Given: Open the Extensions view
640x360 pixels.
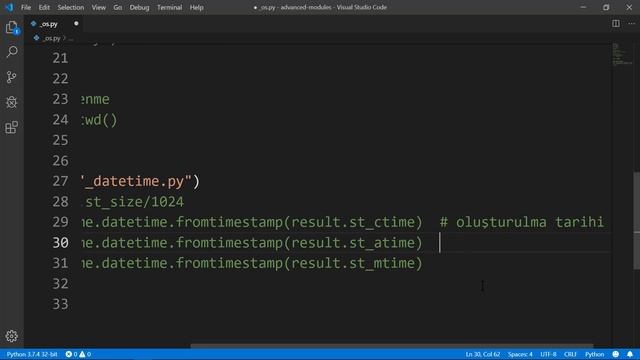Looking at the screenshot, I should click(x=12, y=127).
